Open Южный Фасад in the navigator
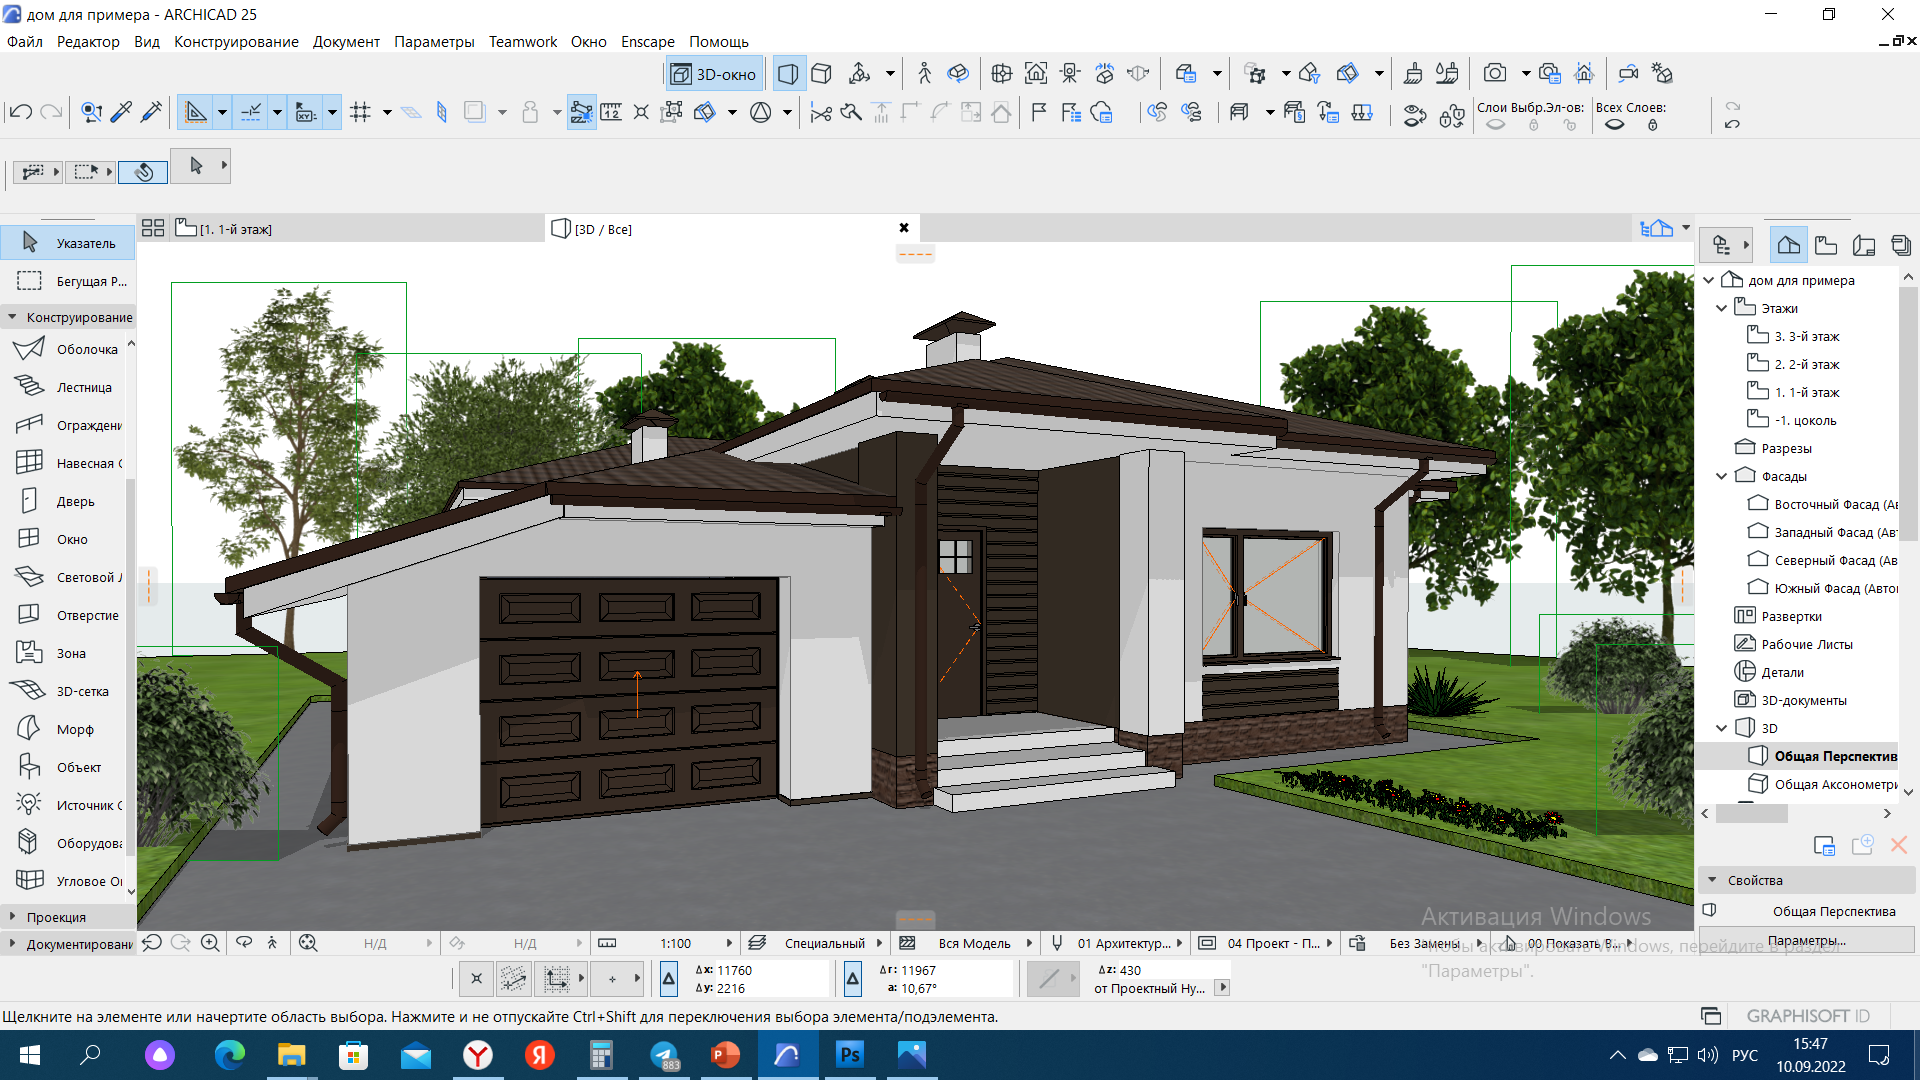Screen dimensions: 1920x1080 point(1835,588)
